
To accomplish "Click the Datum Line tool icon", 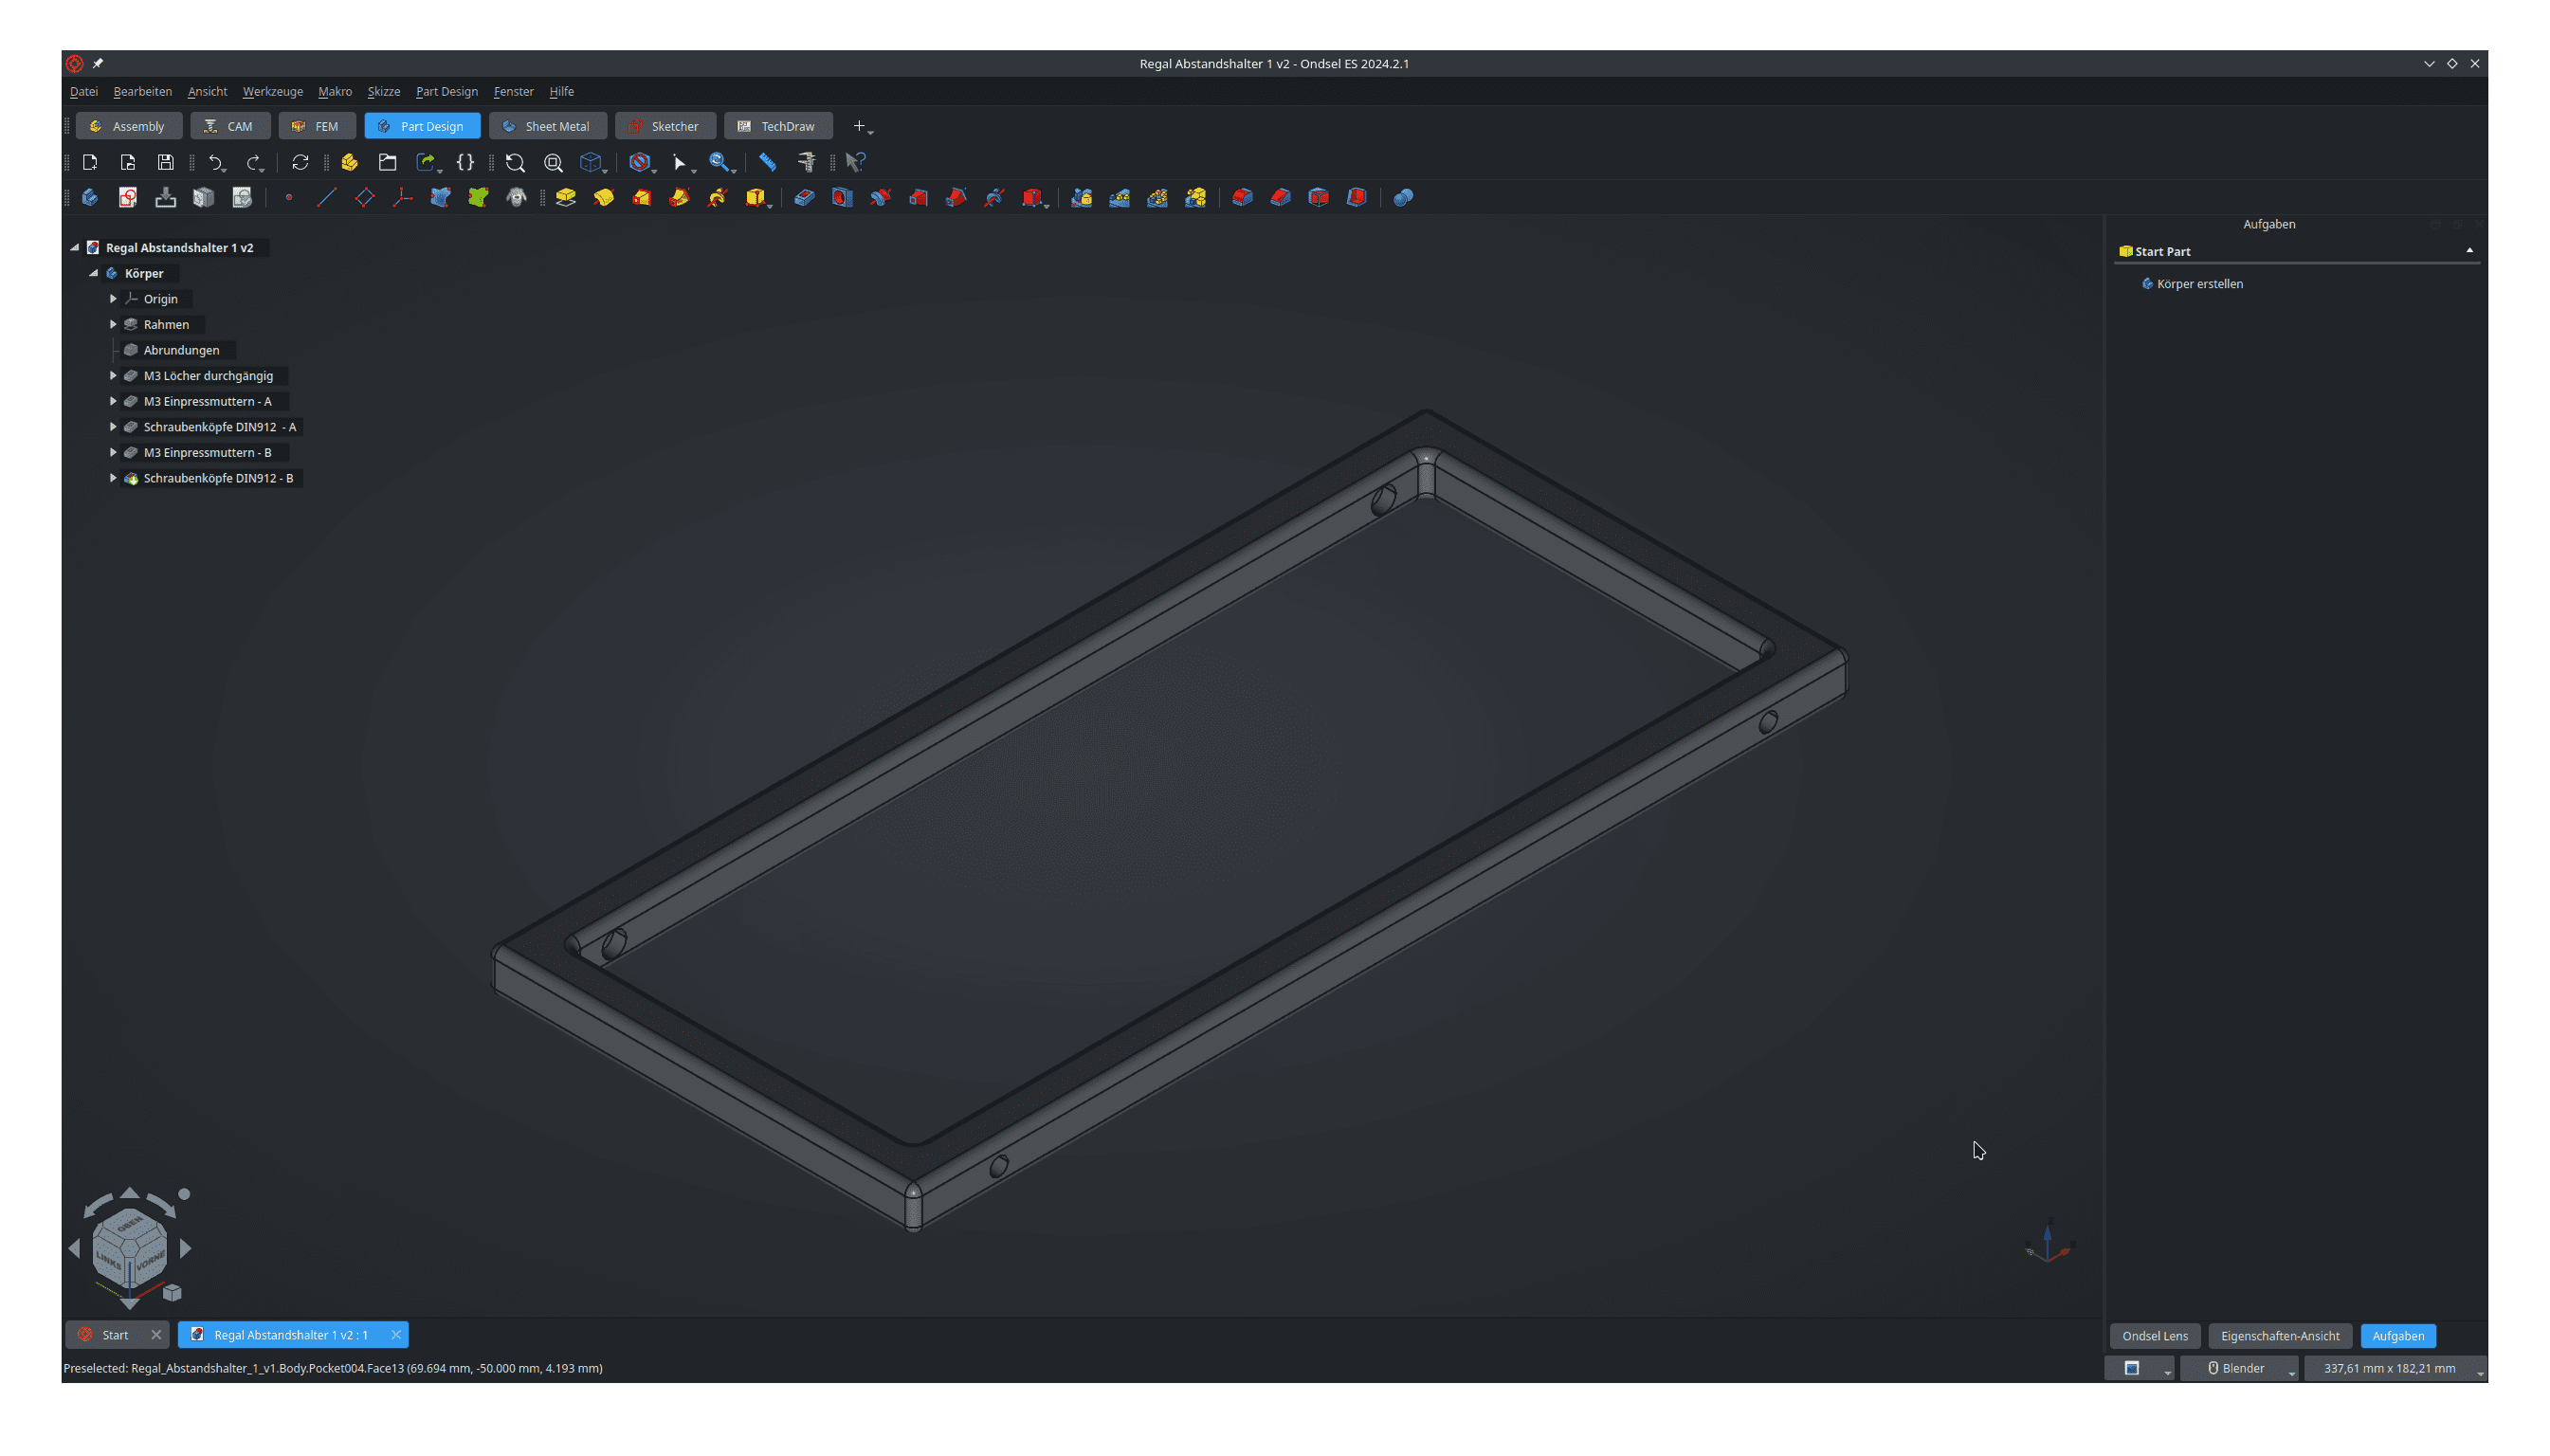I will pyautogui.click(x=326, y=197).
